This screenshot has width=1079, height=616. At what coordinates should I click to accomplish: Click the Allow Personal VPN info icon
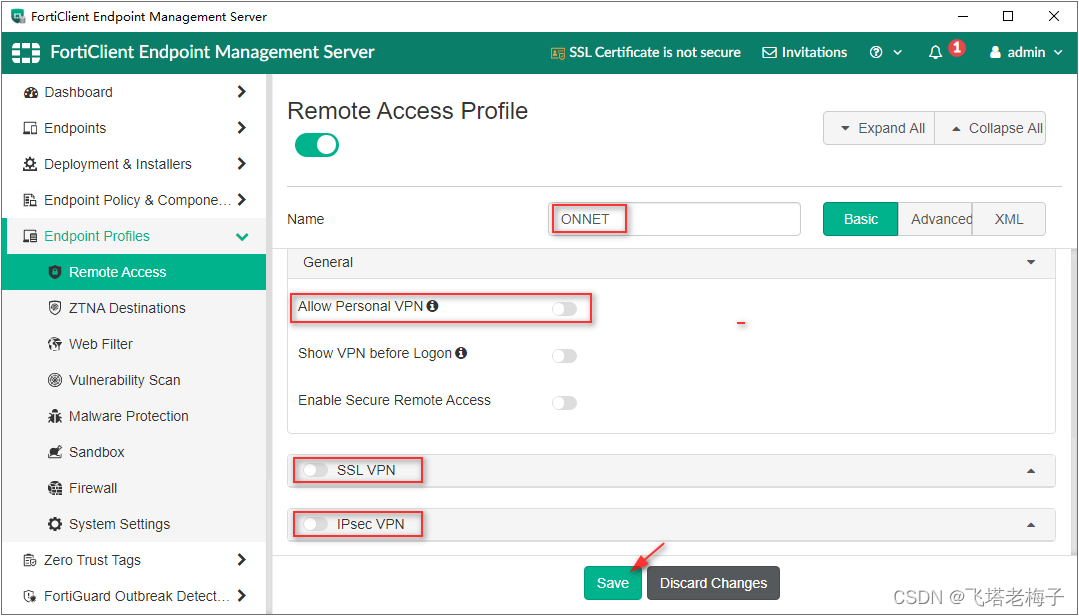[x=432, y=306]
